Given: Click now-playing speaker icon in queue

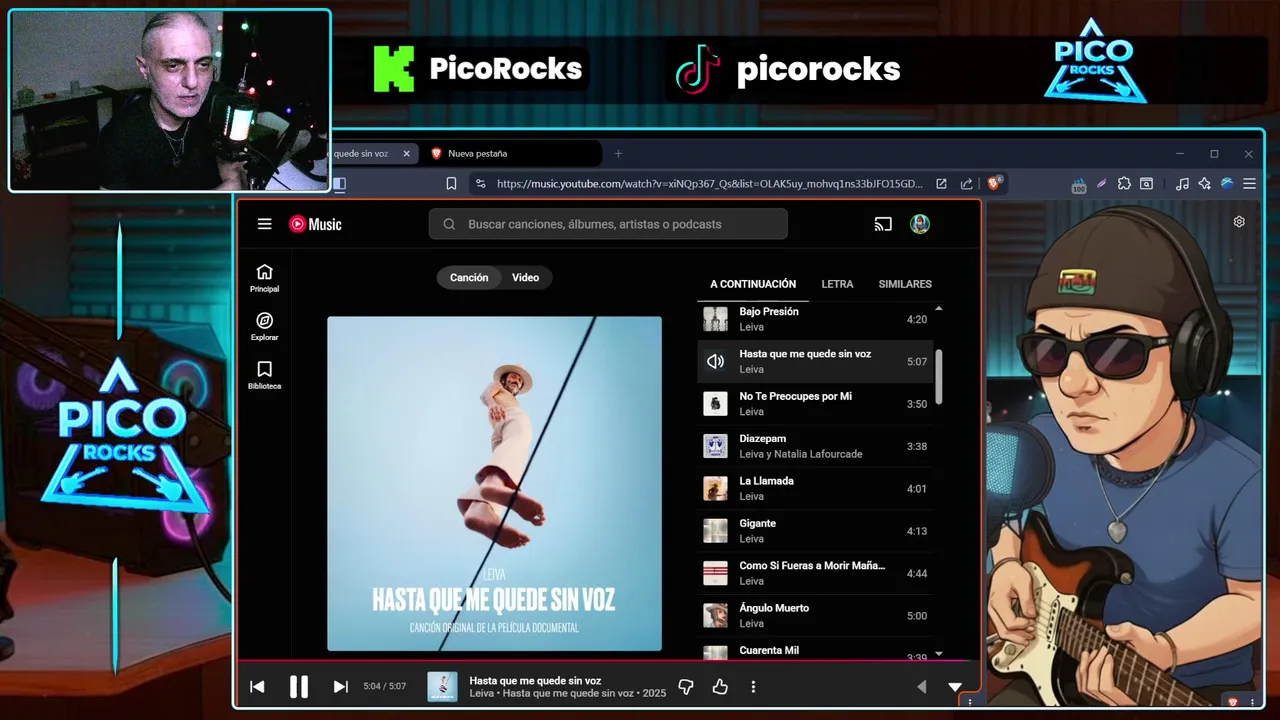Looking at the screenshot, I should 715,362.
